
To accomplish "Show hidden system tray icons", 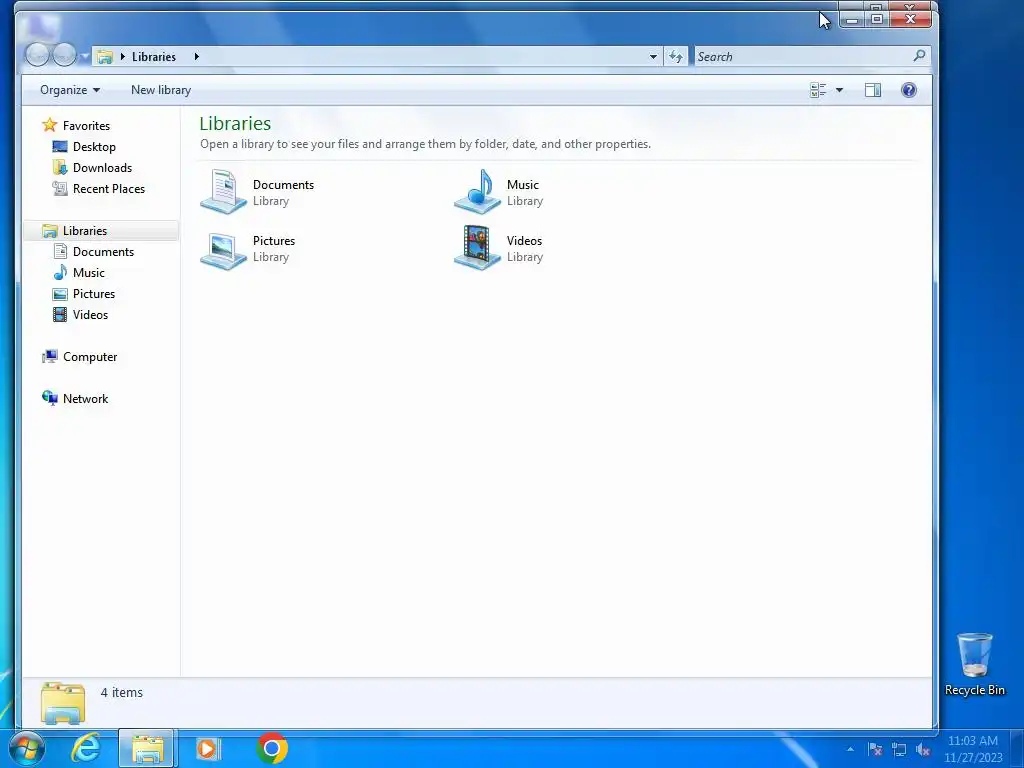I will [850, 749].
